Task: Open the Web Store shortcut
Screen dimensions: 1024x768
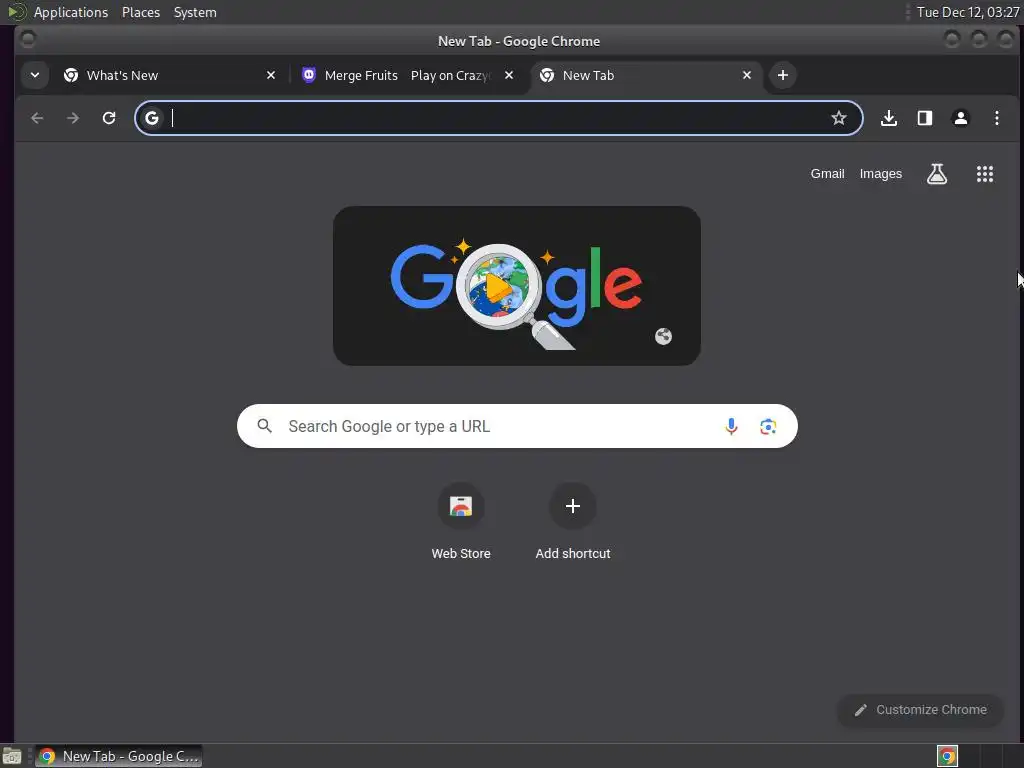Action: click(x=461, y=522)
